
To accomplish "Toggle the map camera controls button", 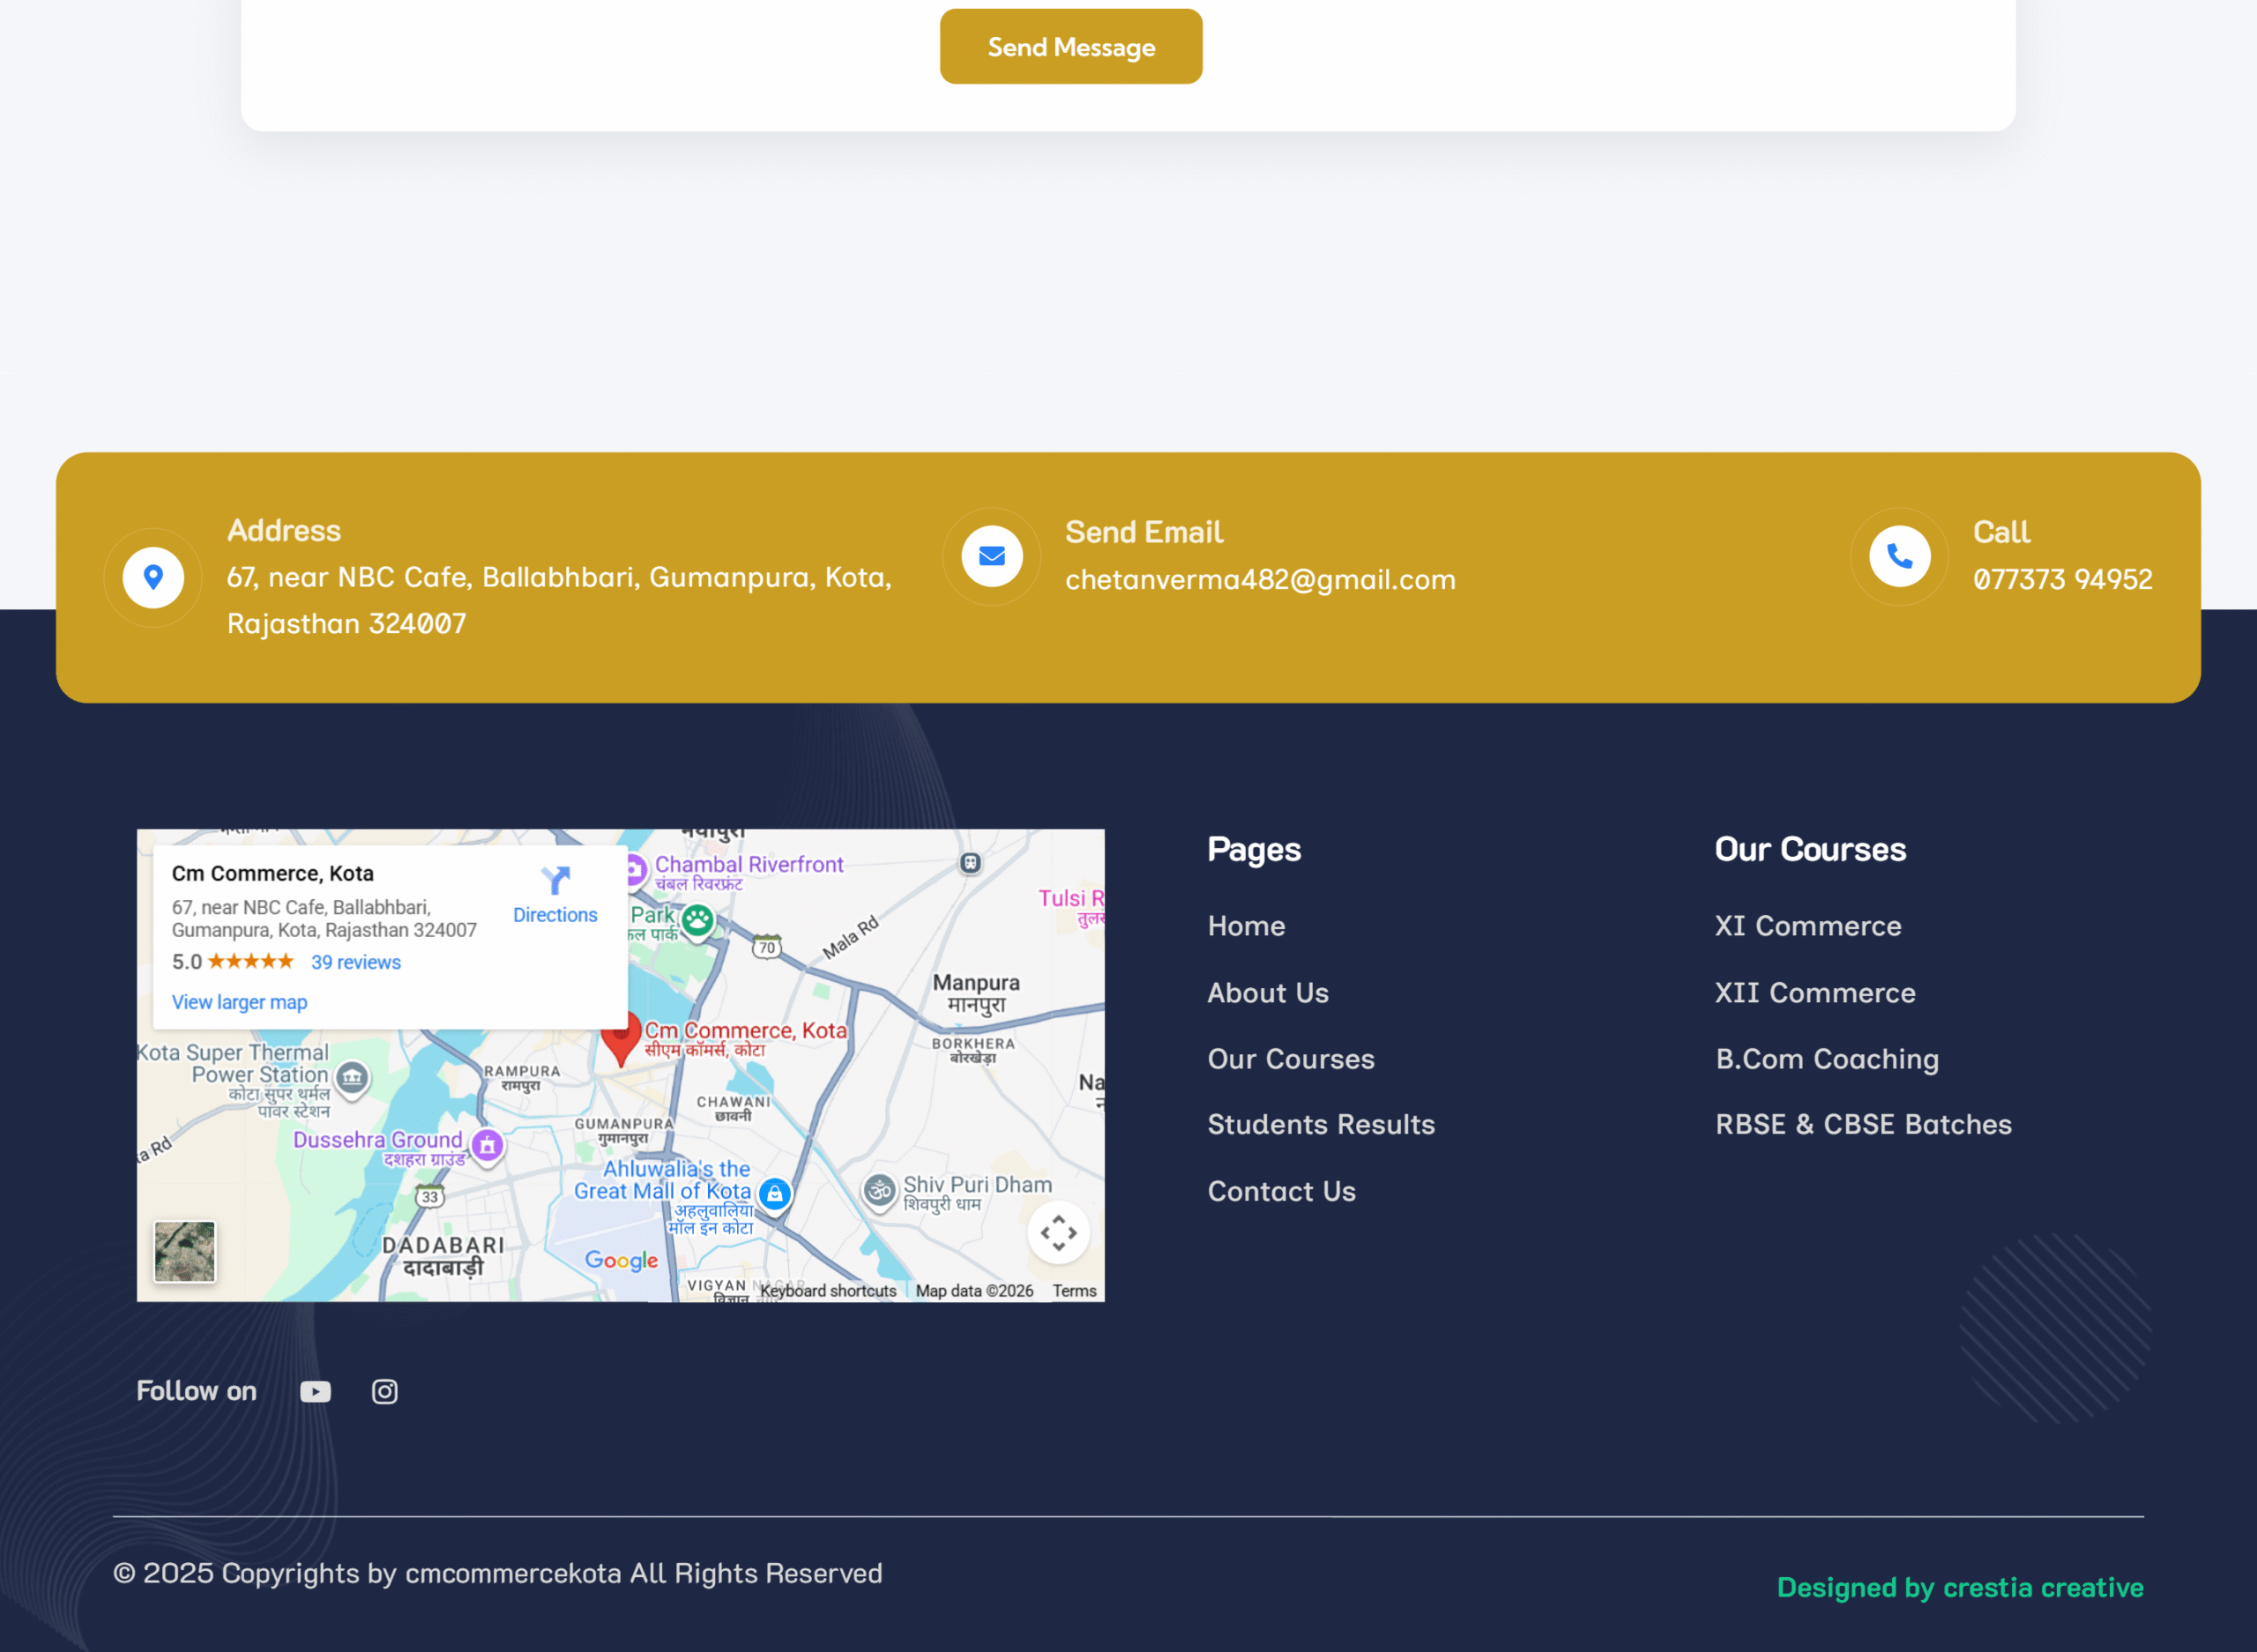I will (x=1058, y=1232).
